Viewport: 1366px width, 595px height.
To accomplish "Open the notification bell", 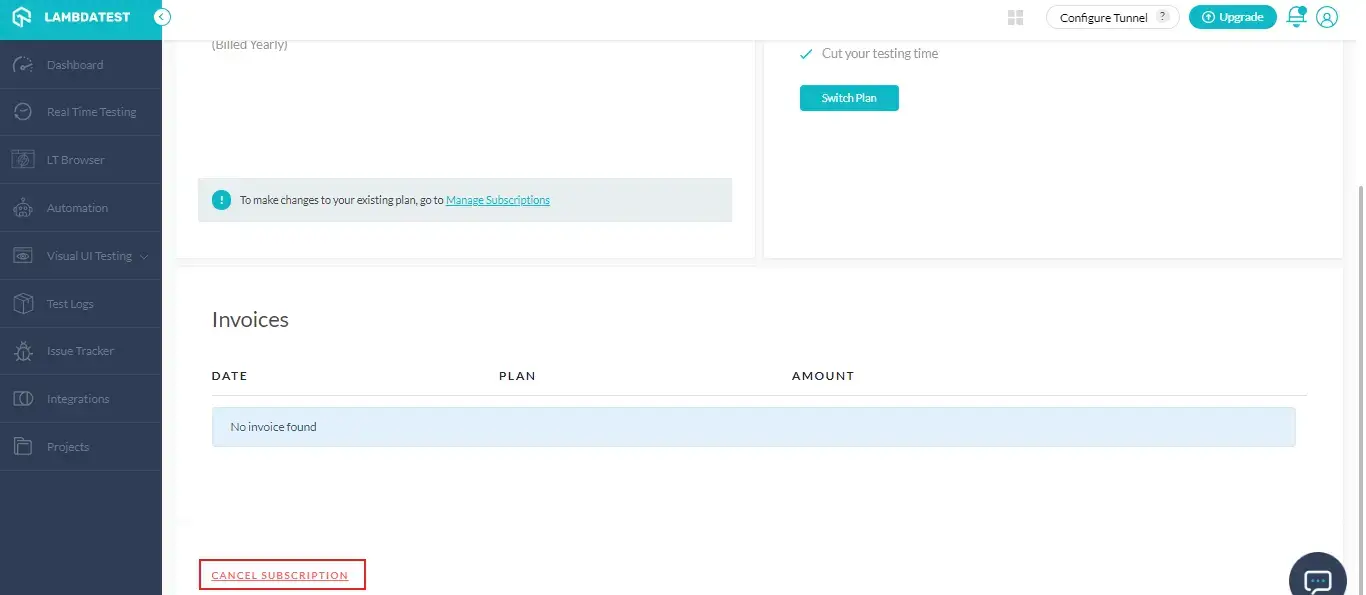I will pyautogui.click(x=1296, y=16).
